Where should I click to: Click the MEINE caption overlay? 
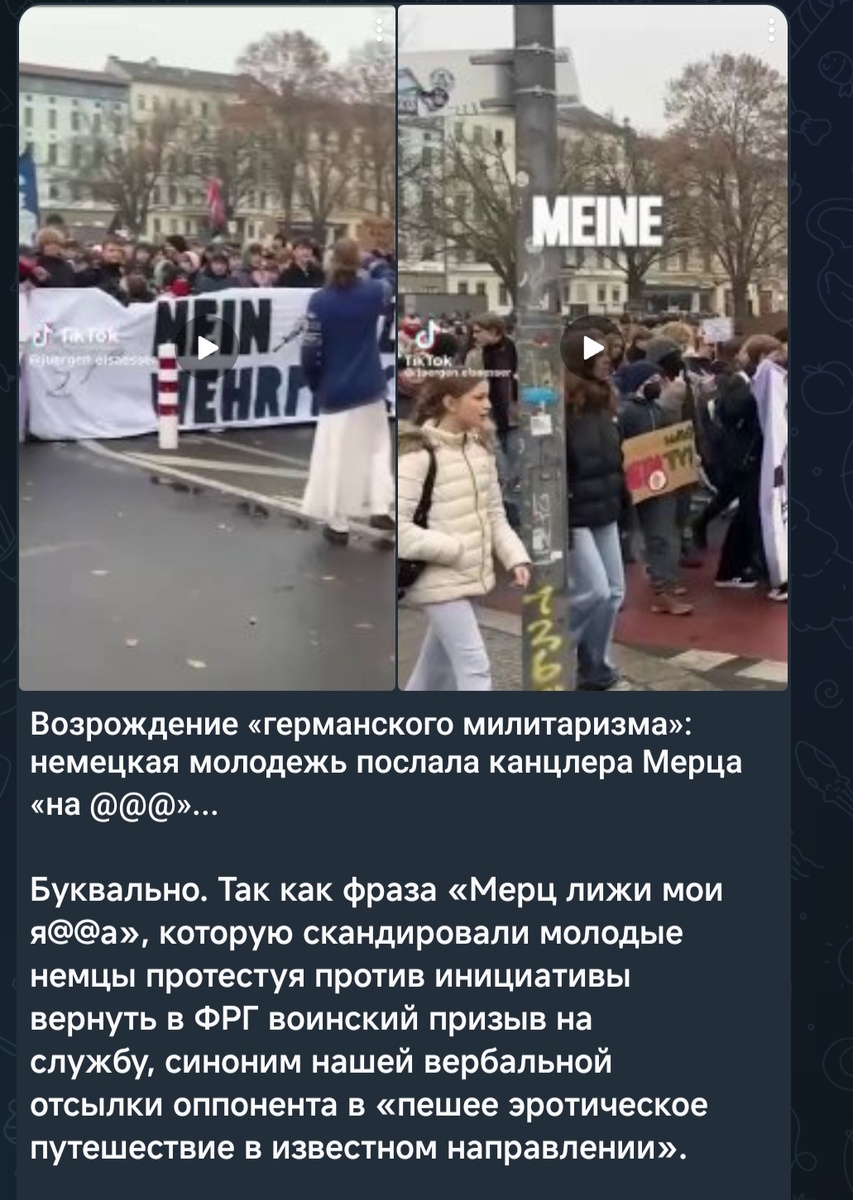click(597, 222)
